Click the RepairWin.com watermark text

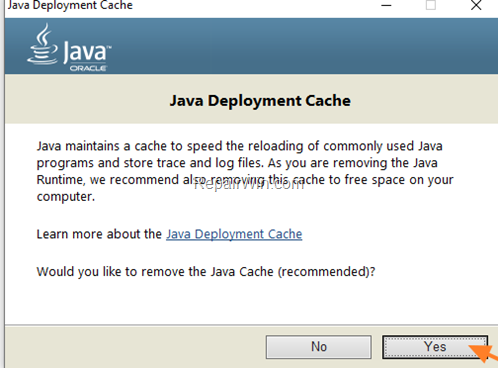coord(249,184)
